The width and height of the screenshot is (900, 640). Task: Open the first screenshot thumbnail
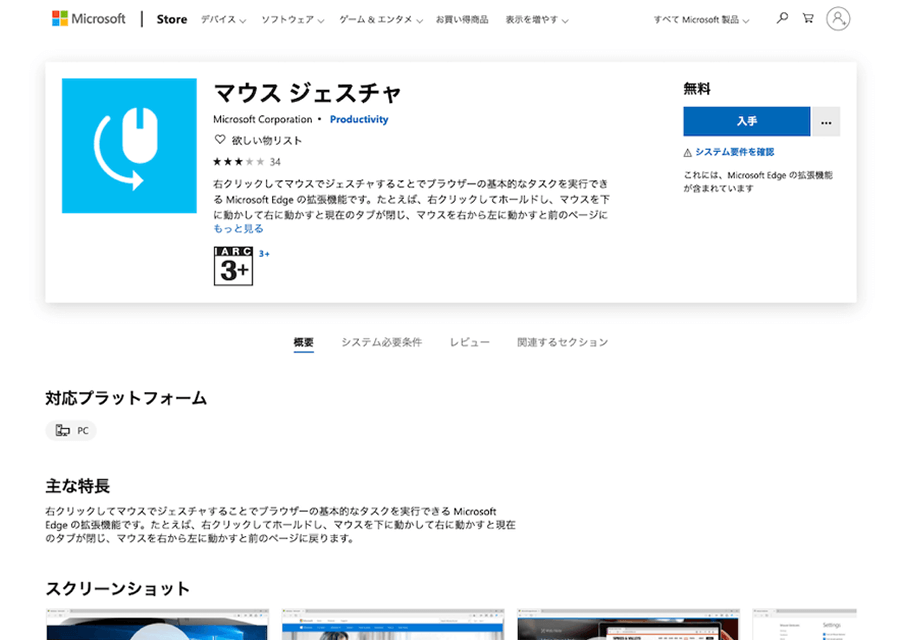157,625
